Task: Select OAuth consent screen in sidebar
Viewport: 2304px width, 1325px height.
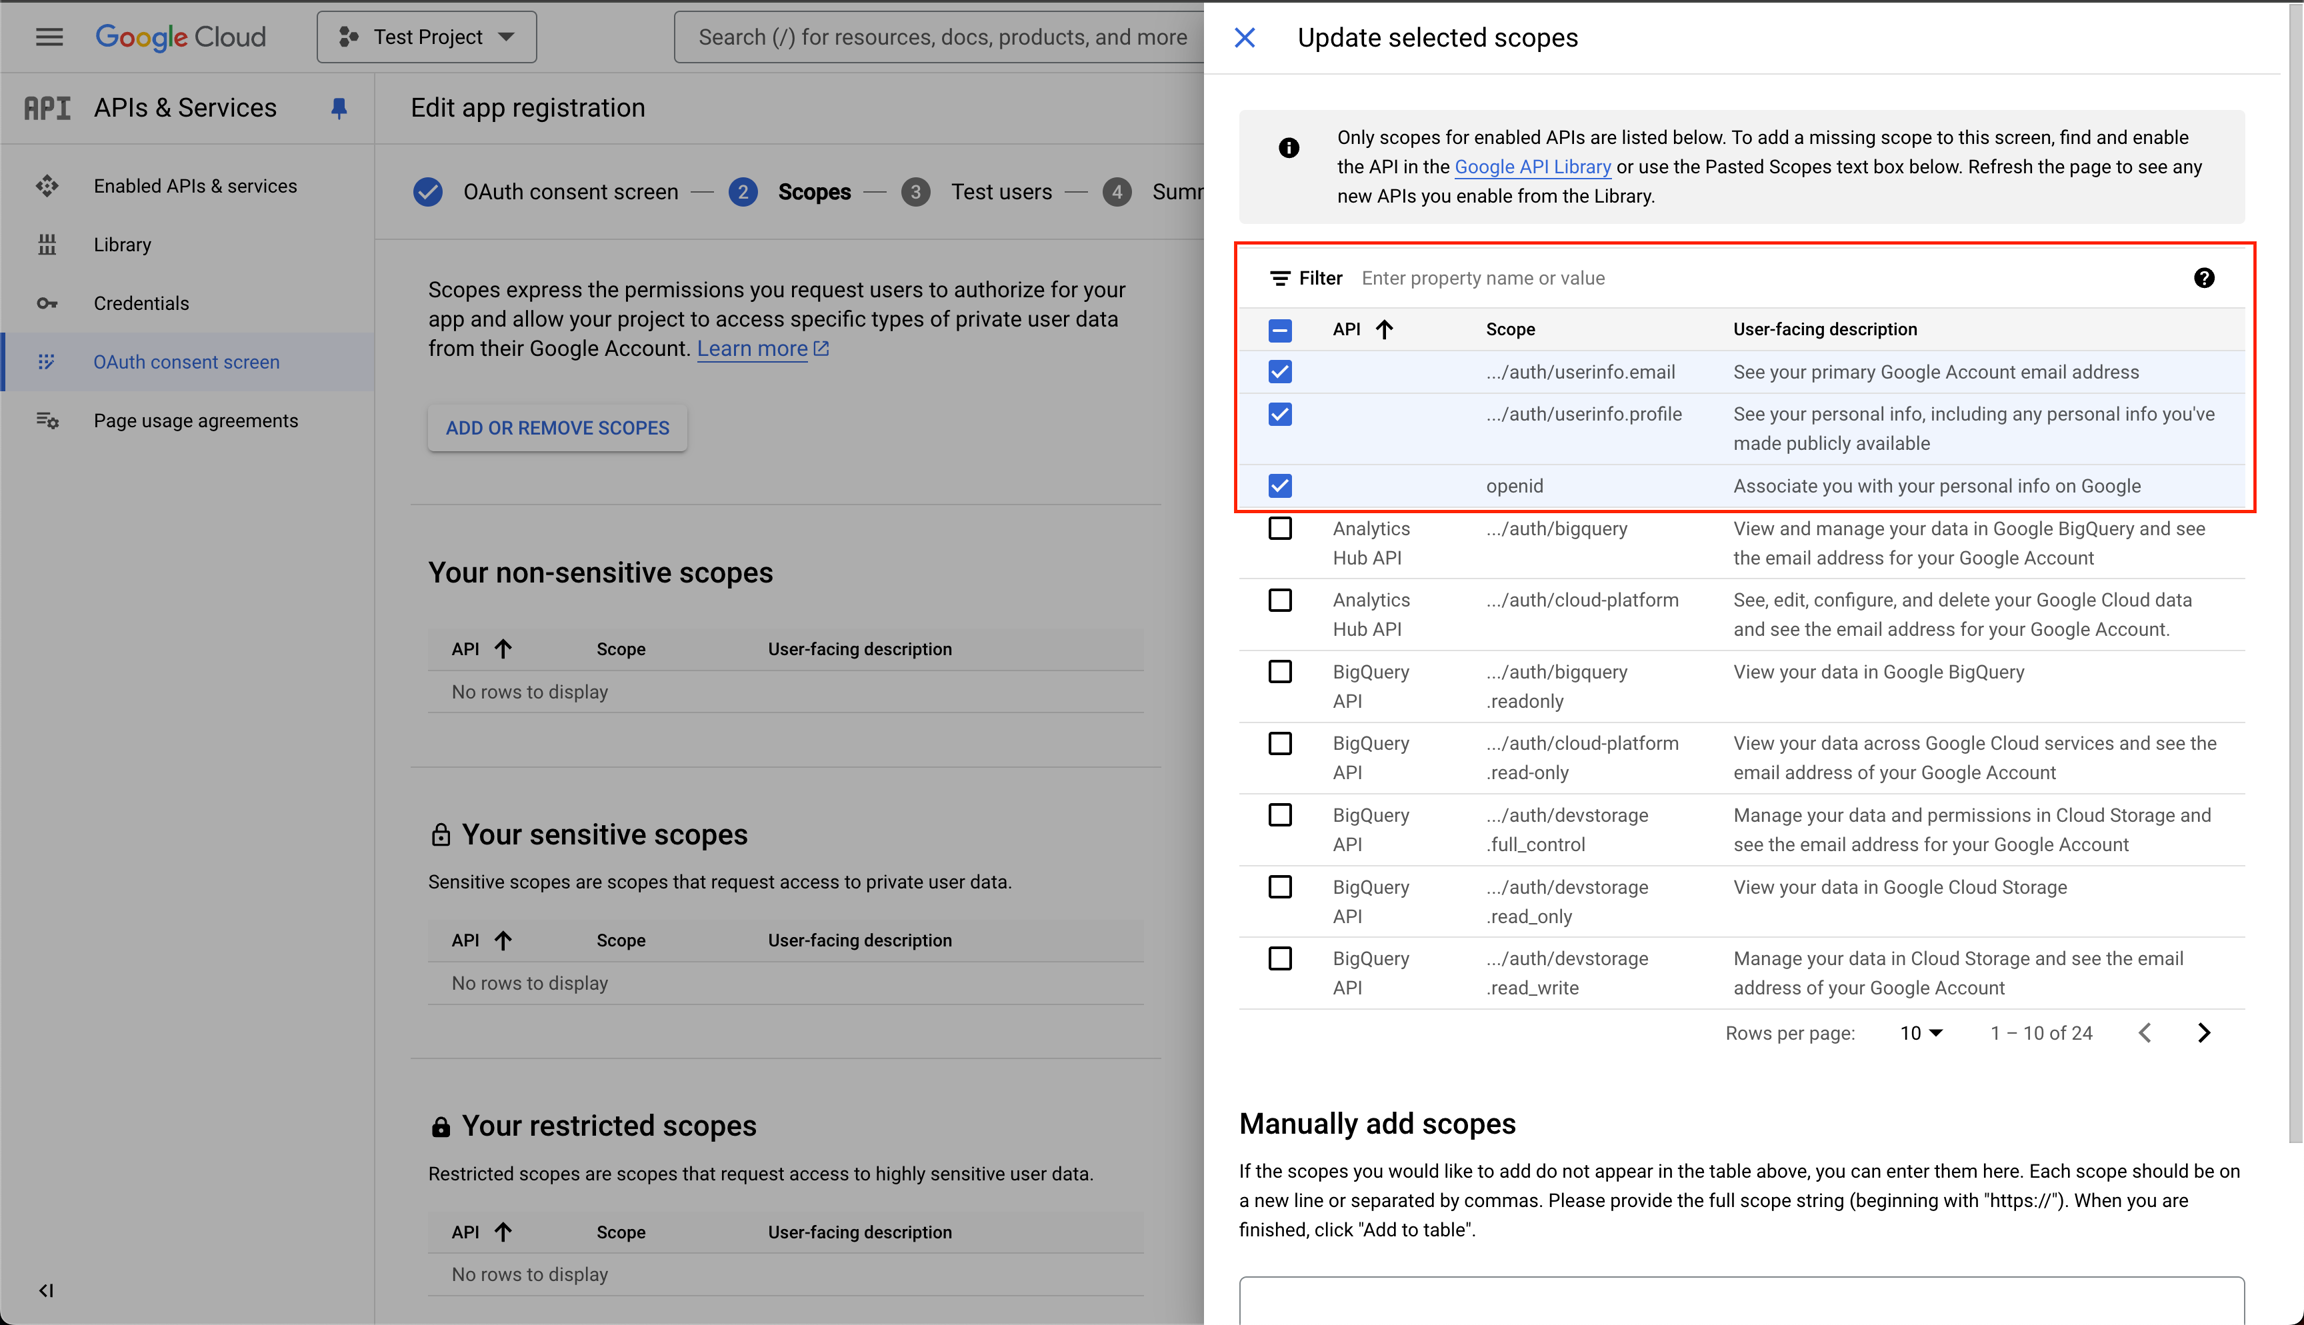Action: tap(187, 361)
